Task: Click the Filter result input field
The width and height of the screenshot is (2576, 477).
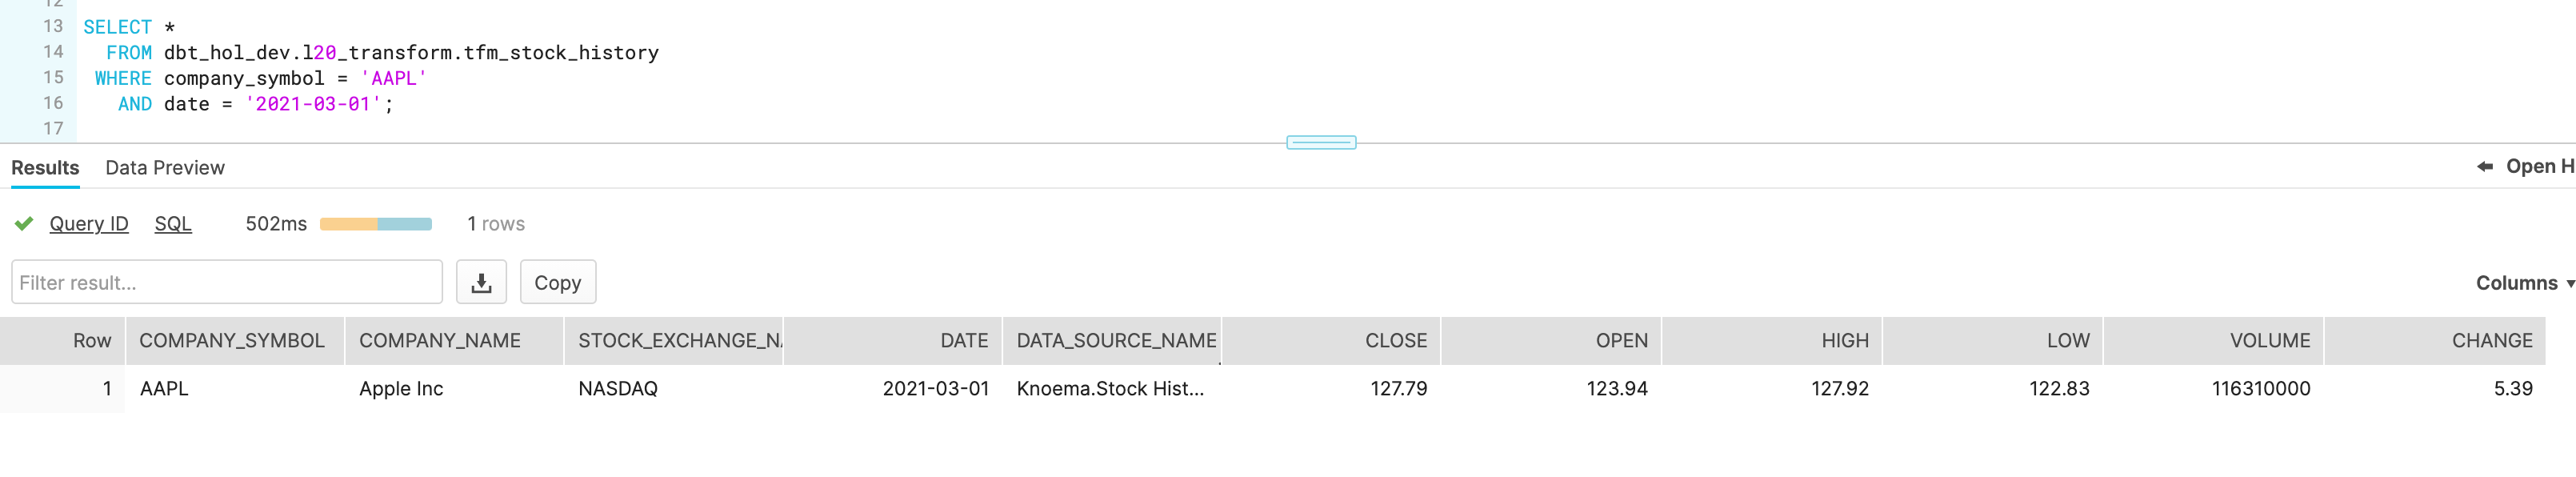Action: pyautogui.click(x=226, y=282)
